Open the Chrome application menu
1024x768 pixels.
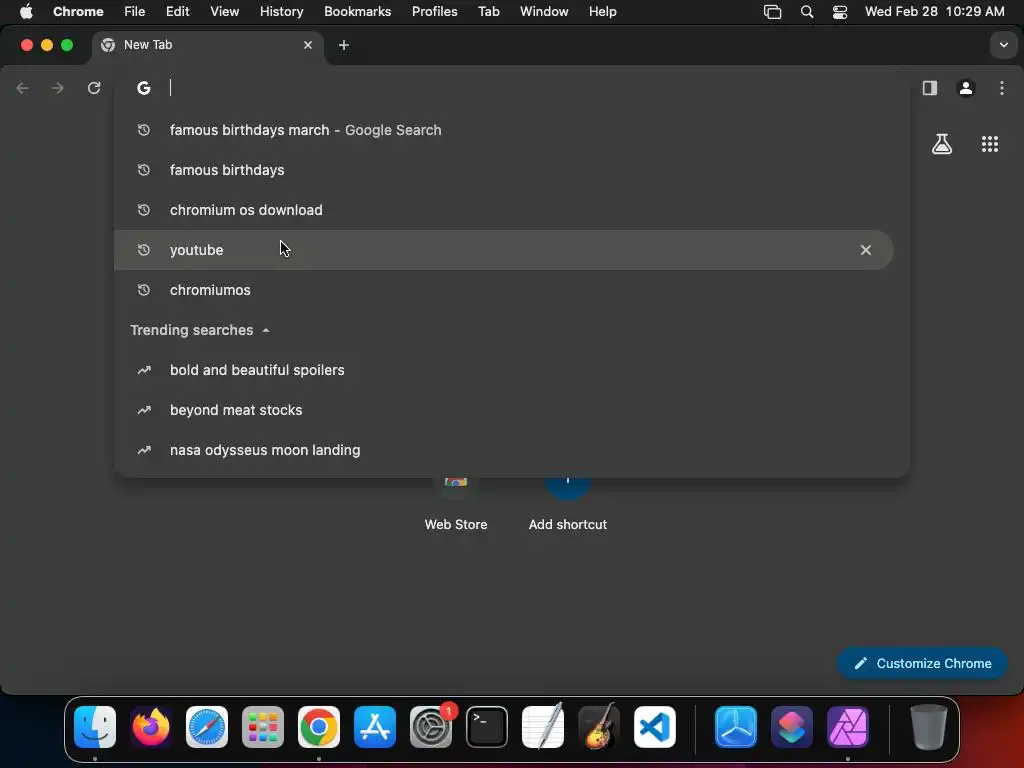78,11
